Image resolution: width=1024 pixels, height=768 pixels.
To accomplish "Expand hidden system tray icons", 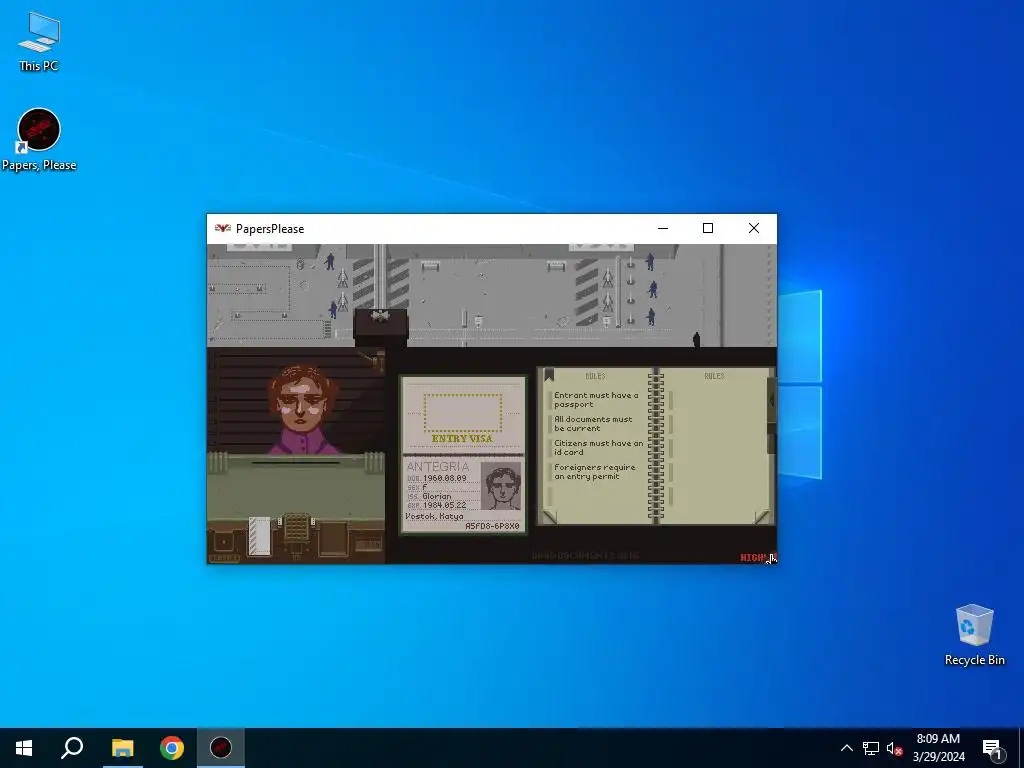I will tap(846, 748).
